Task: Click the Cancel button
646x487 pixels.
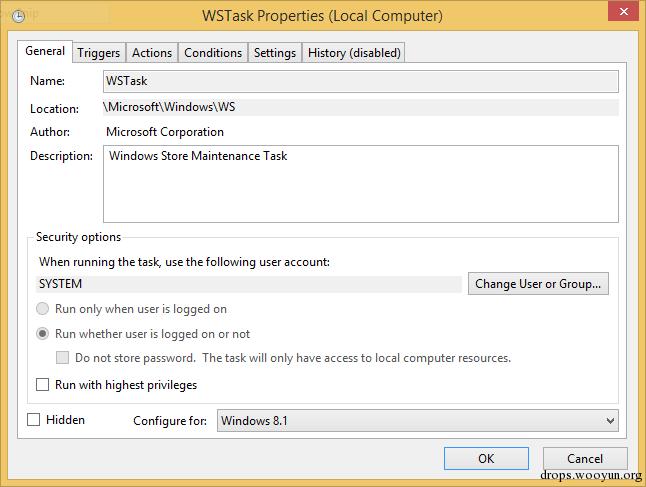Action: (x=584, y=459)
